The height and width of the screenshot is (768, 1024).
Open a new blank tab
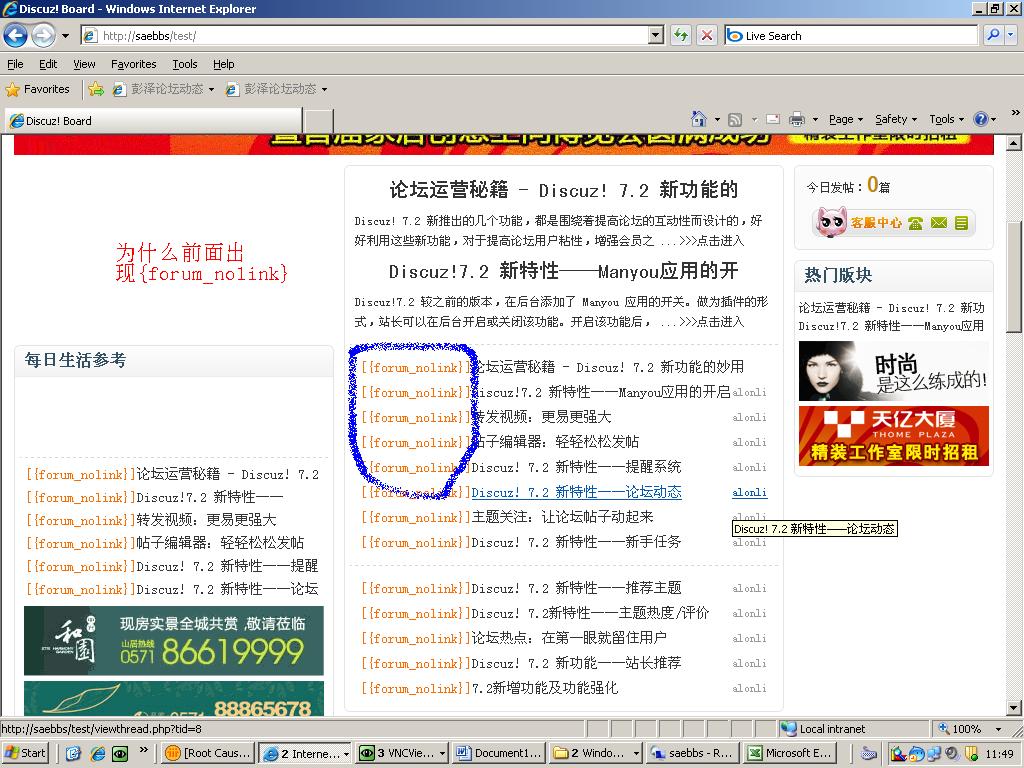(319, 121)
